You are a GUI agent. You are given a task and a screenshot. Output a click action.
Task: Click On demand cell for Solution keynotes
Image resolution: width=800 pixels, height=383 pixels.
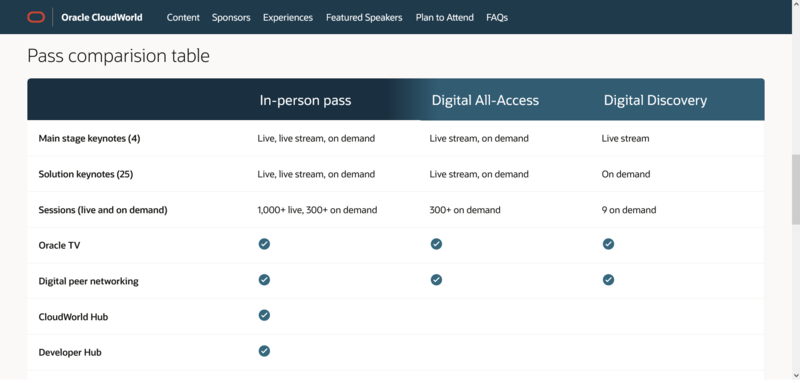pyautogui.click(x=626, y=174)
